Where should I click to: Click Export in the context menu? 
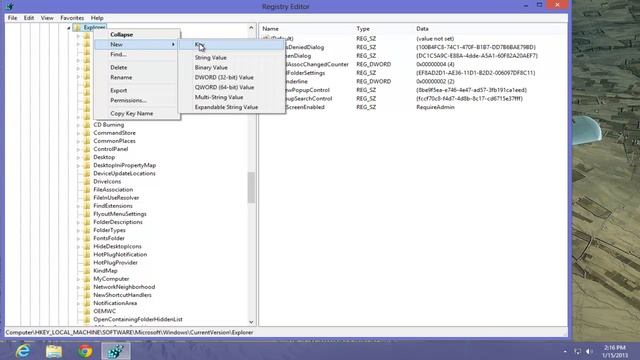click(x=137, y=90)
